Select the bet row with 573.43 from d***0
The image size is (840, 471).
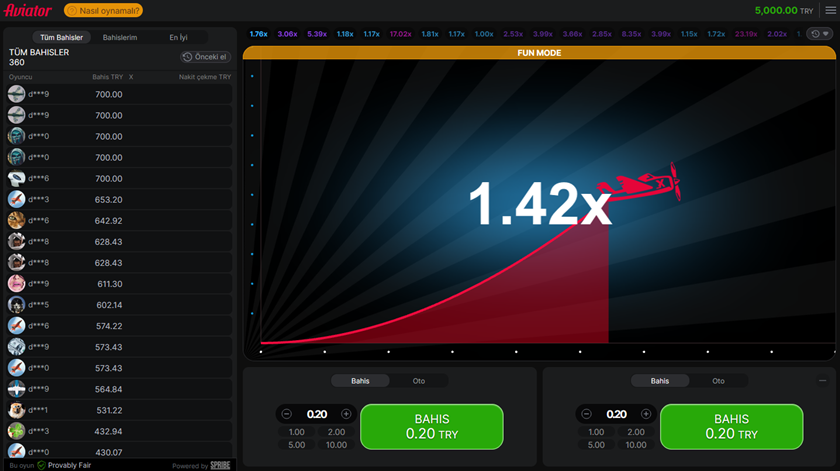tap(119, 368)
